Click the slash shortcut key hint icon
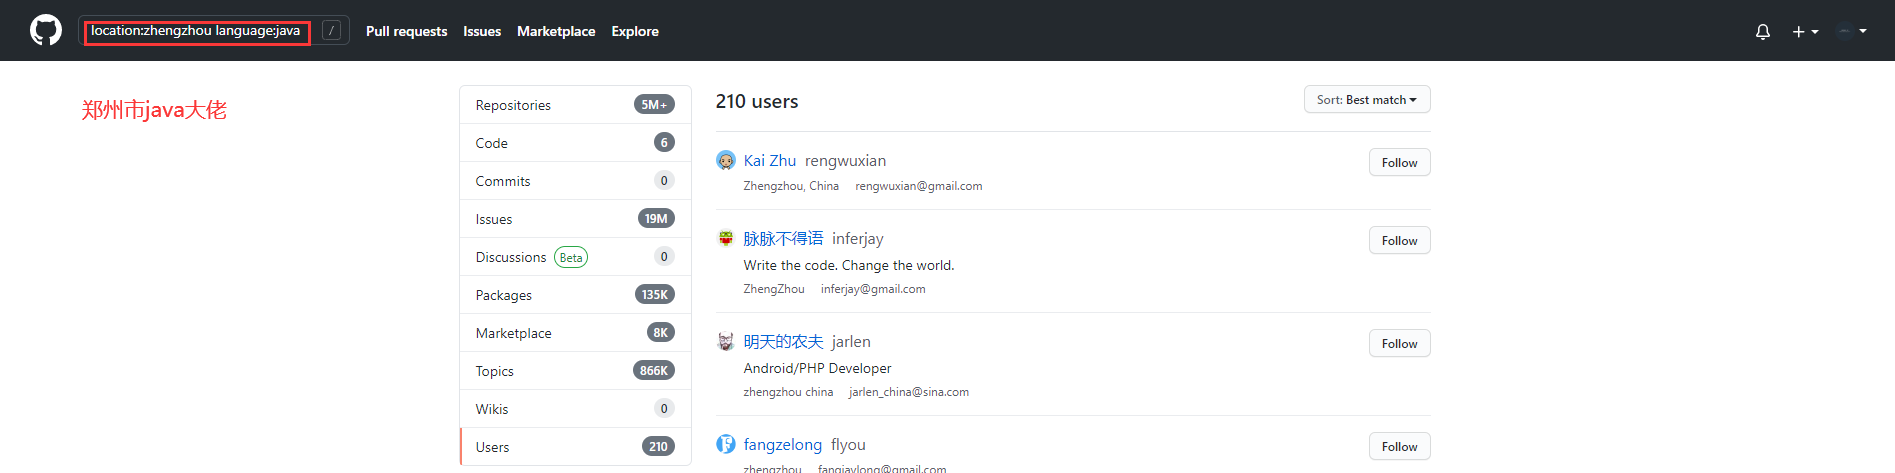This screenshot has height=473, width=1895. point(332,31)
